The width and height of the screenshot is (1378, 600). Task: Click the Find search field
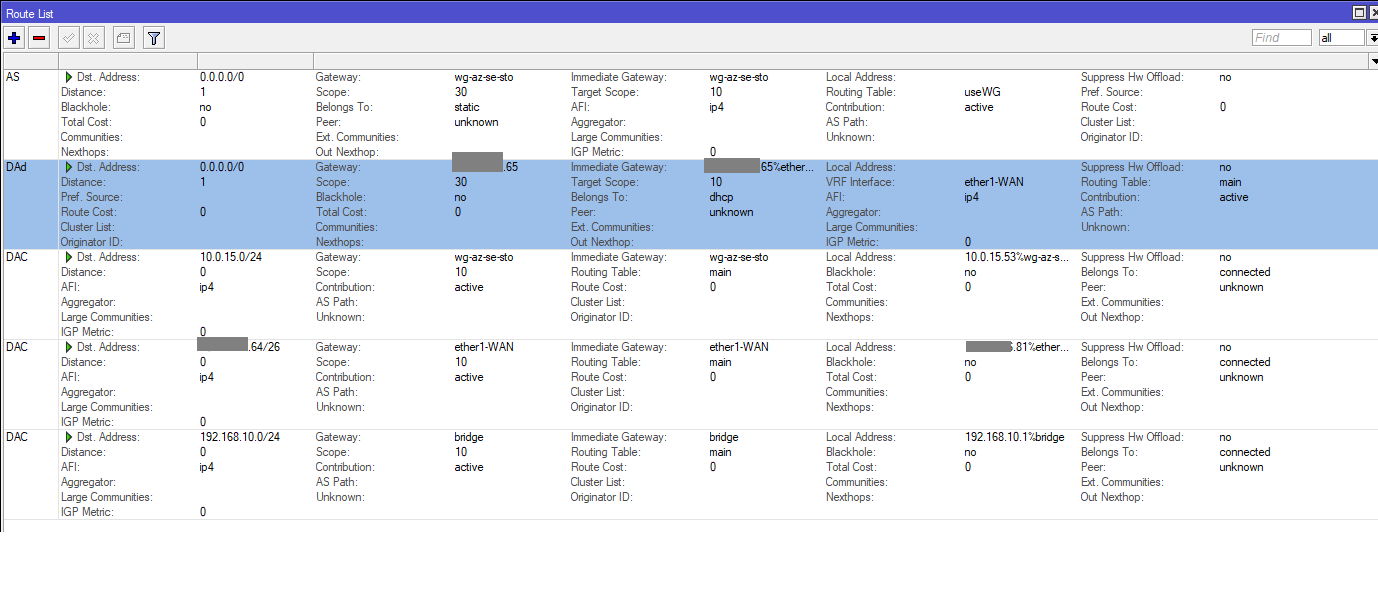1281,38
